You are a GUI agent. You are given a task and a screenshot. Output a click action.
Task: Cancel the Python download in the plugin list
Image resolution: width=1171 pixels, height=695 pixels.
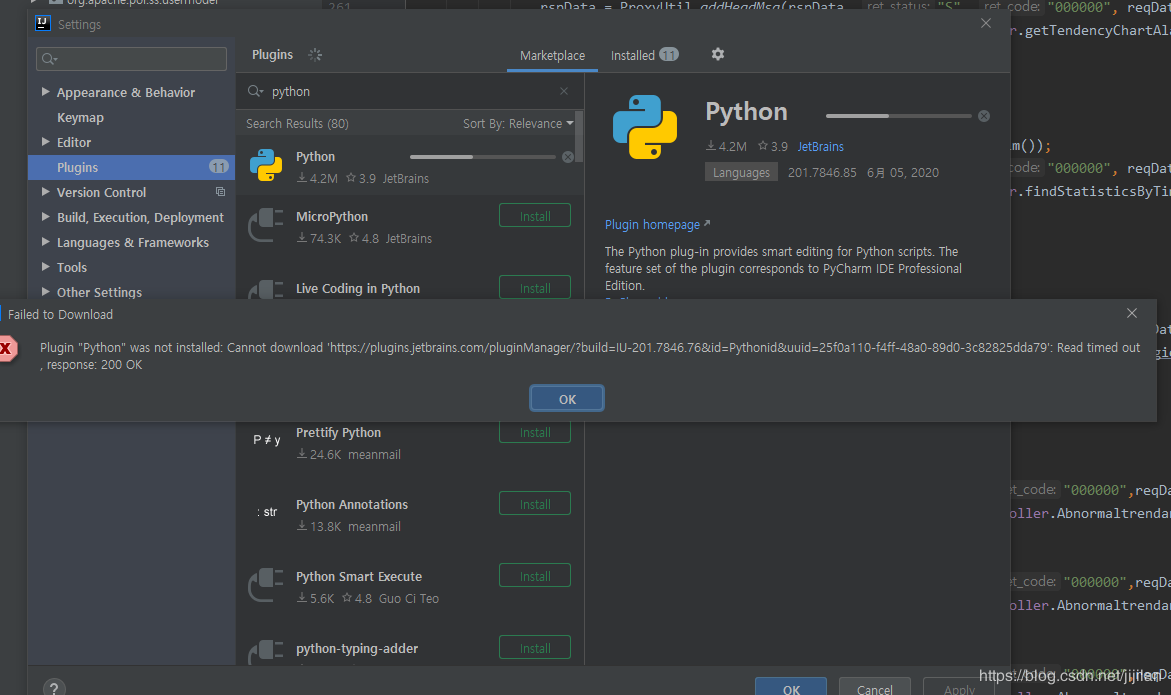568,157
